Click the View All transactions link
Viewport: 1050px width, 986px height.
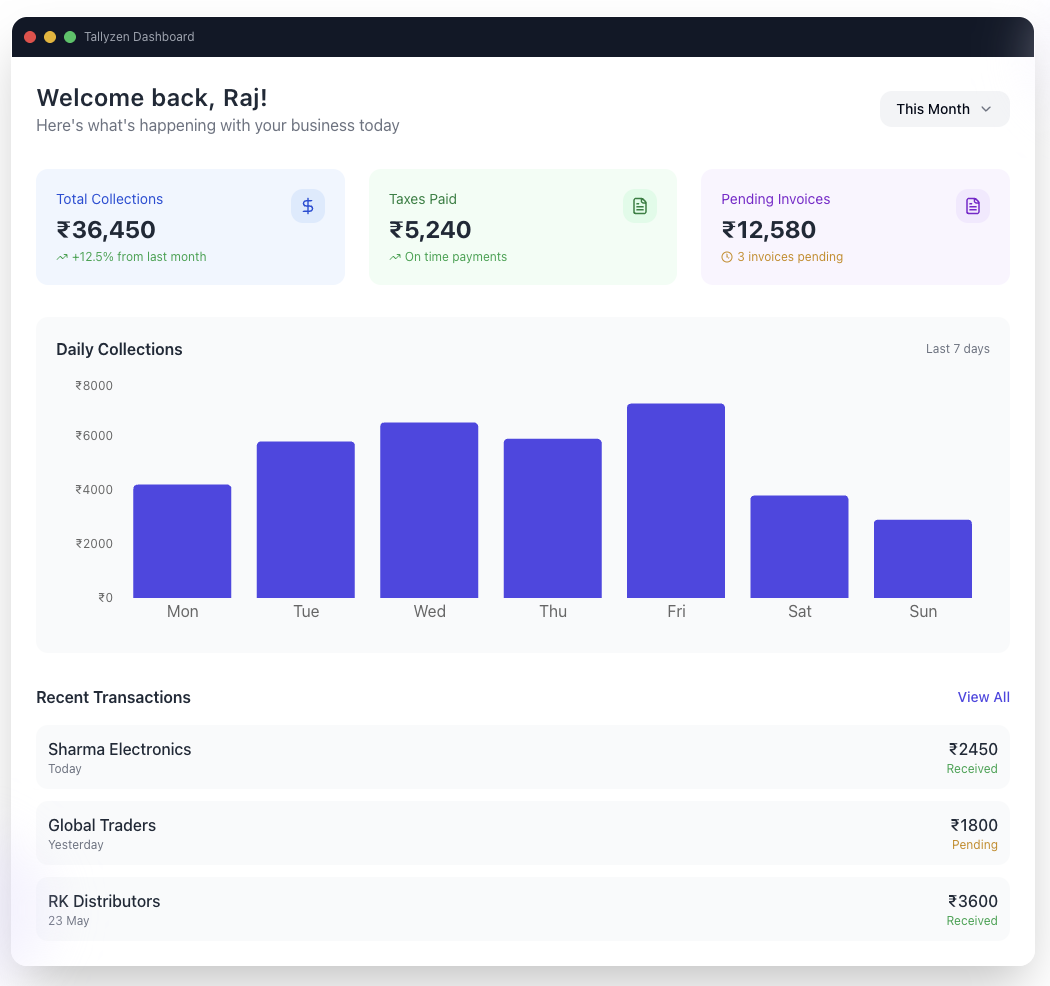click(x=983, y=697)
